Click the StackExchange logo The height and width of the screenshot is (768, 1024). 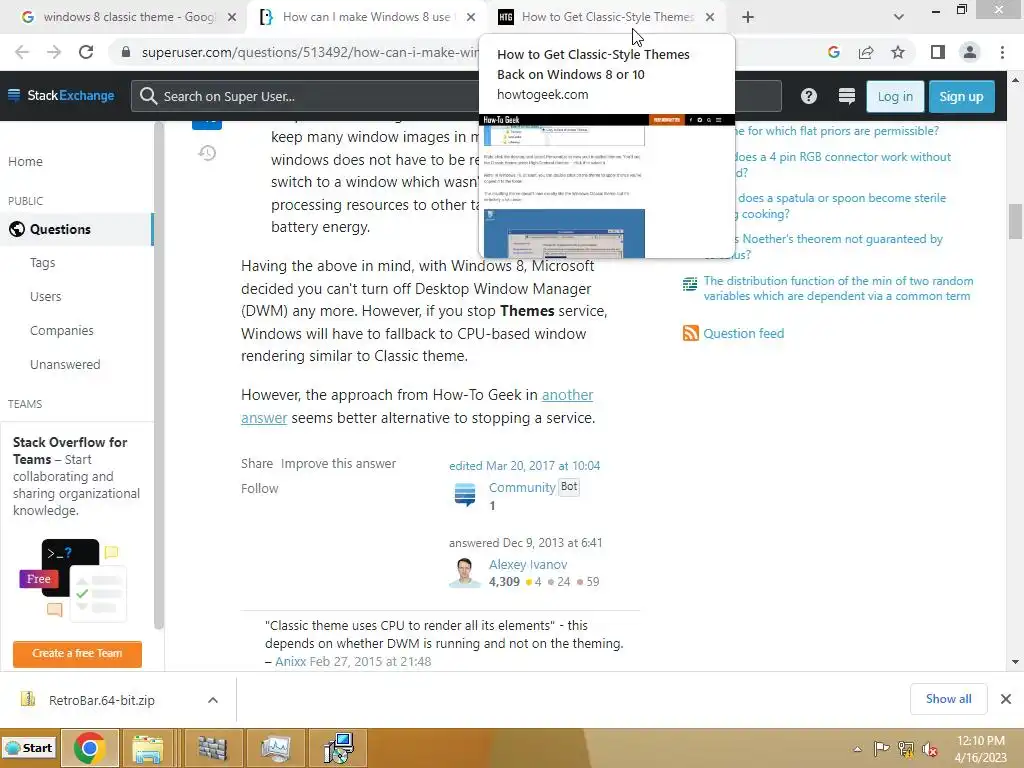[x=61, y=95]
